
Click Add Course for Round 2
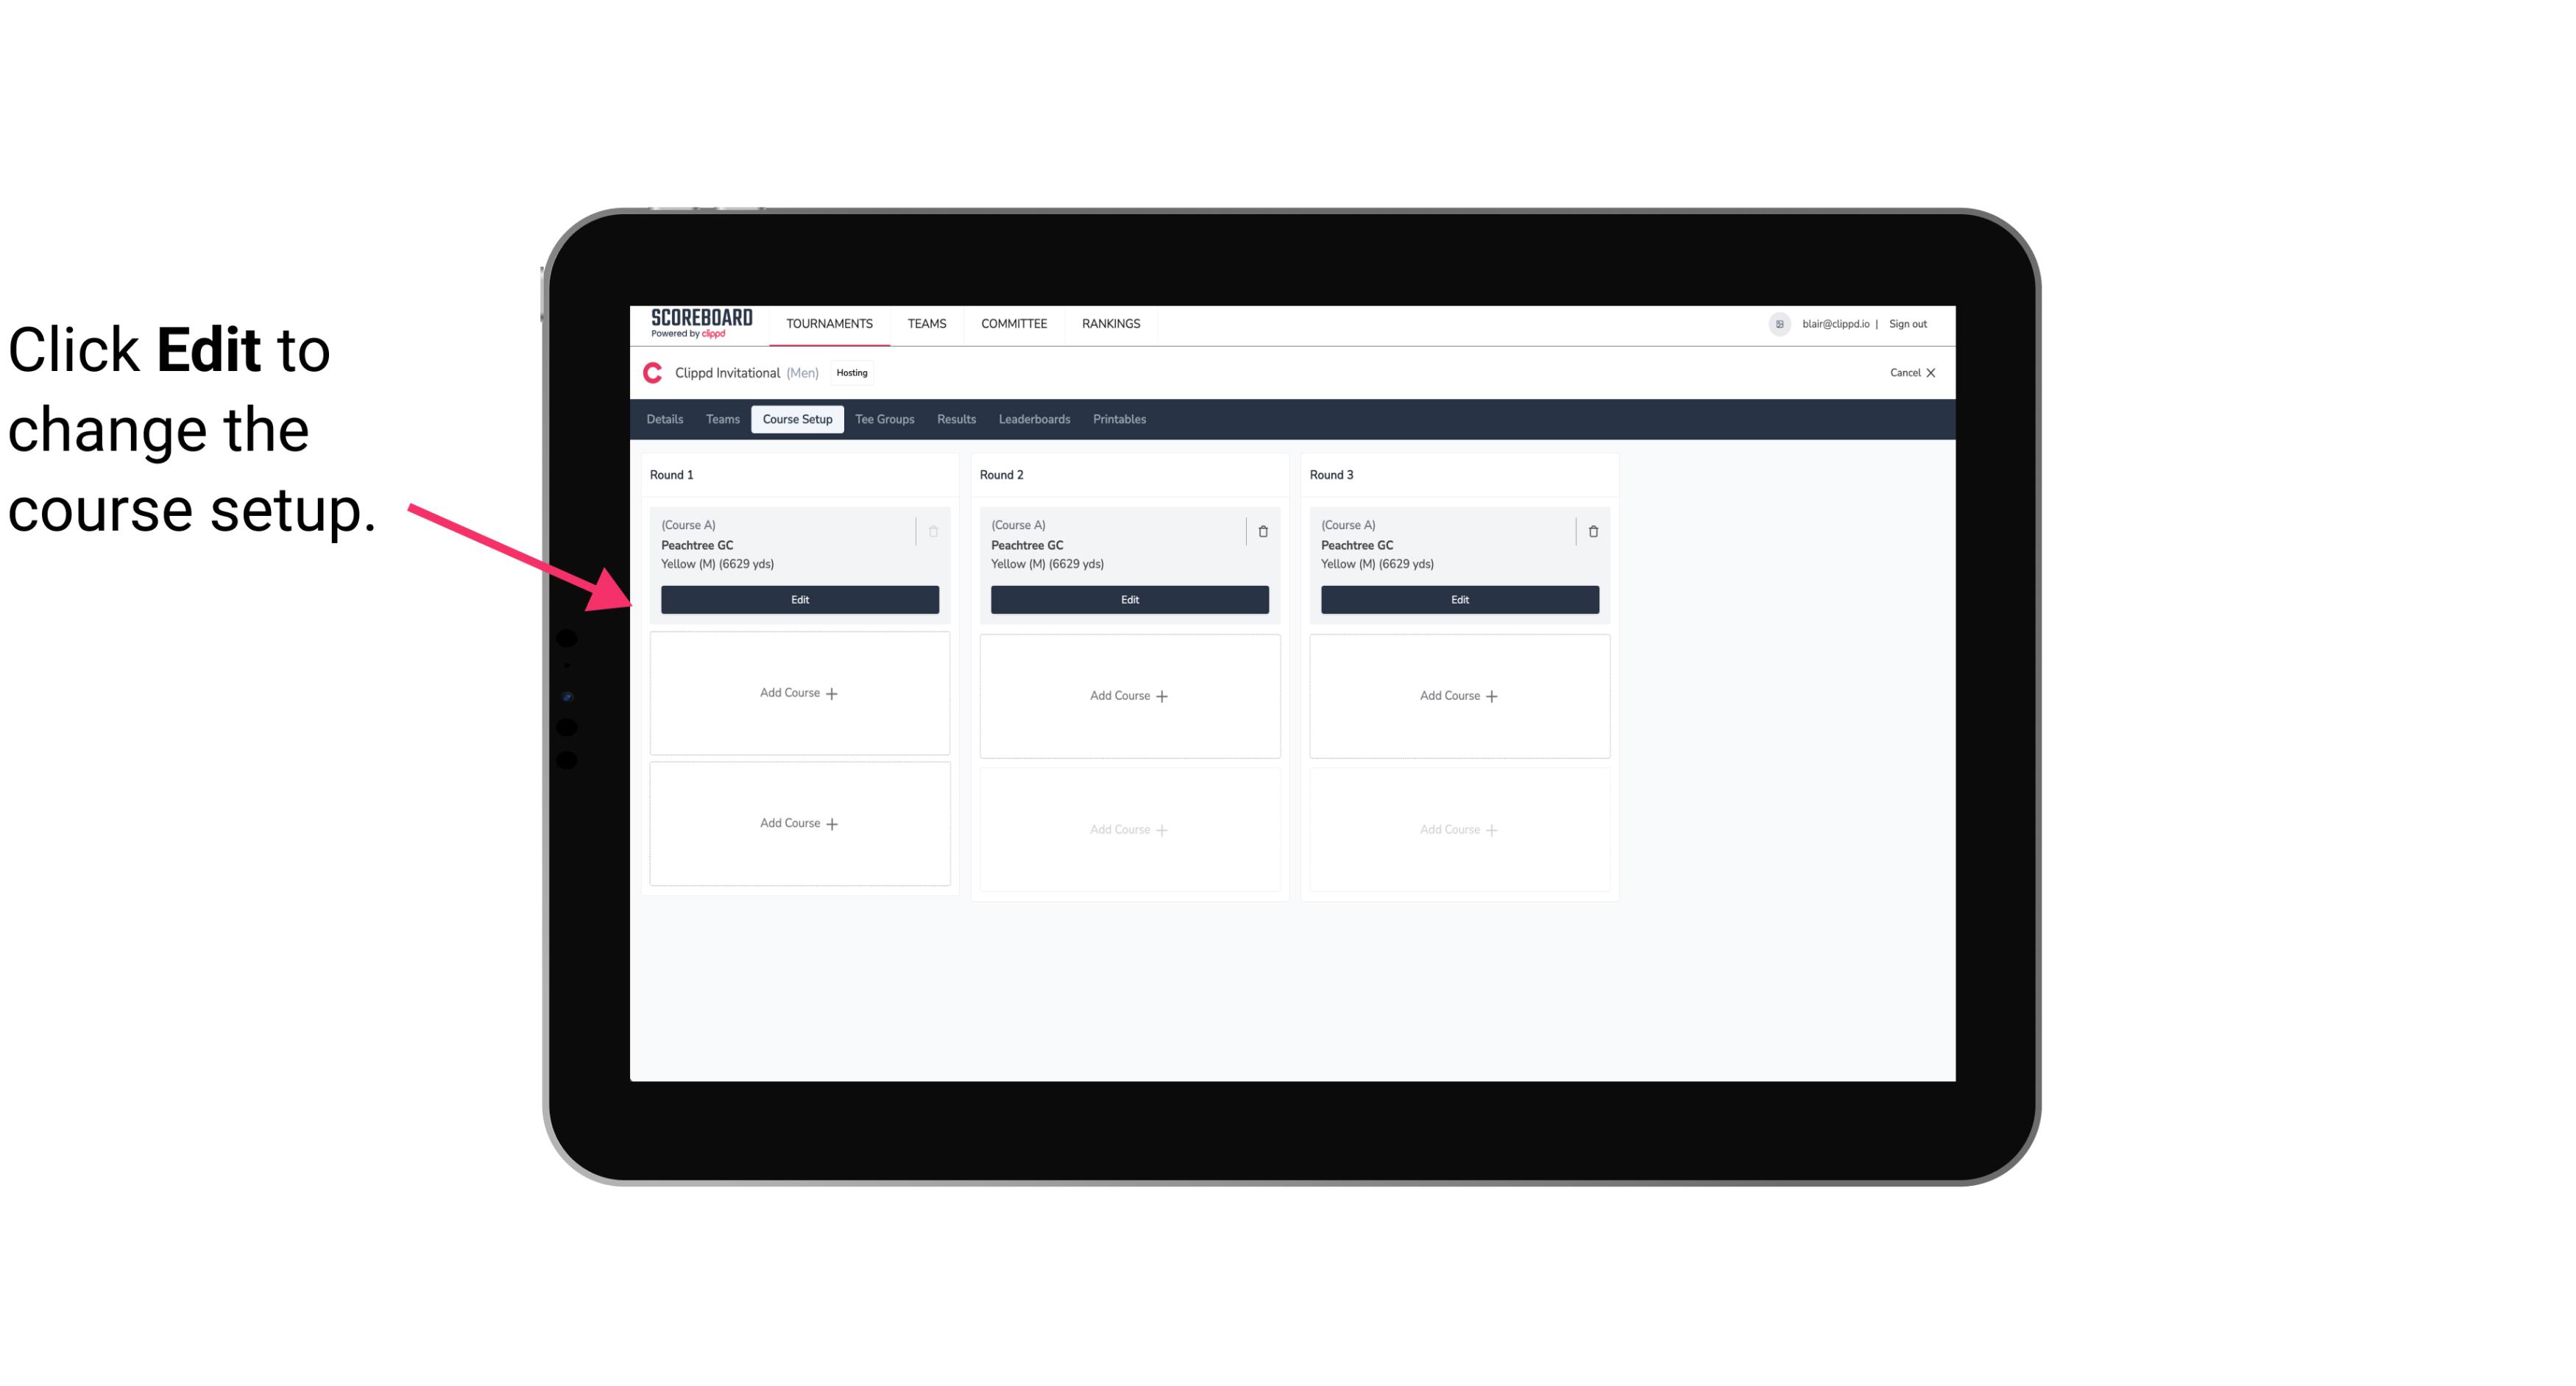click(1129, 695)
